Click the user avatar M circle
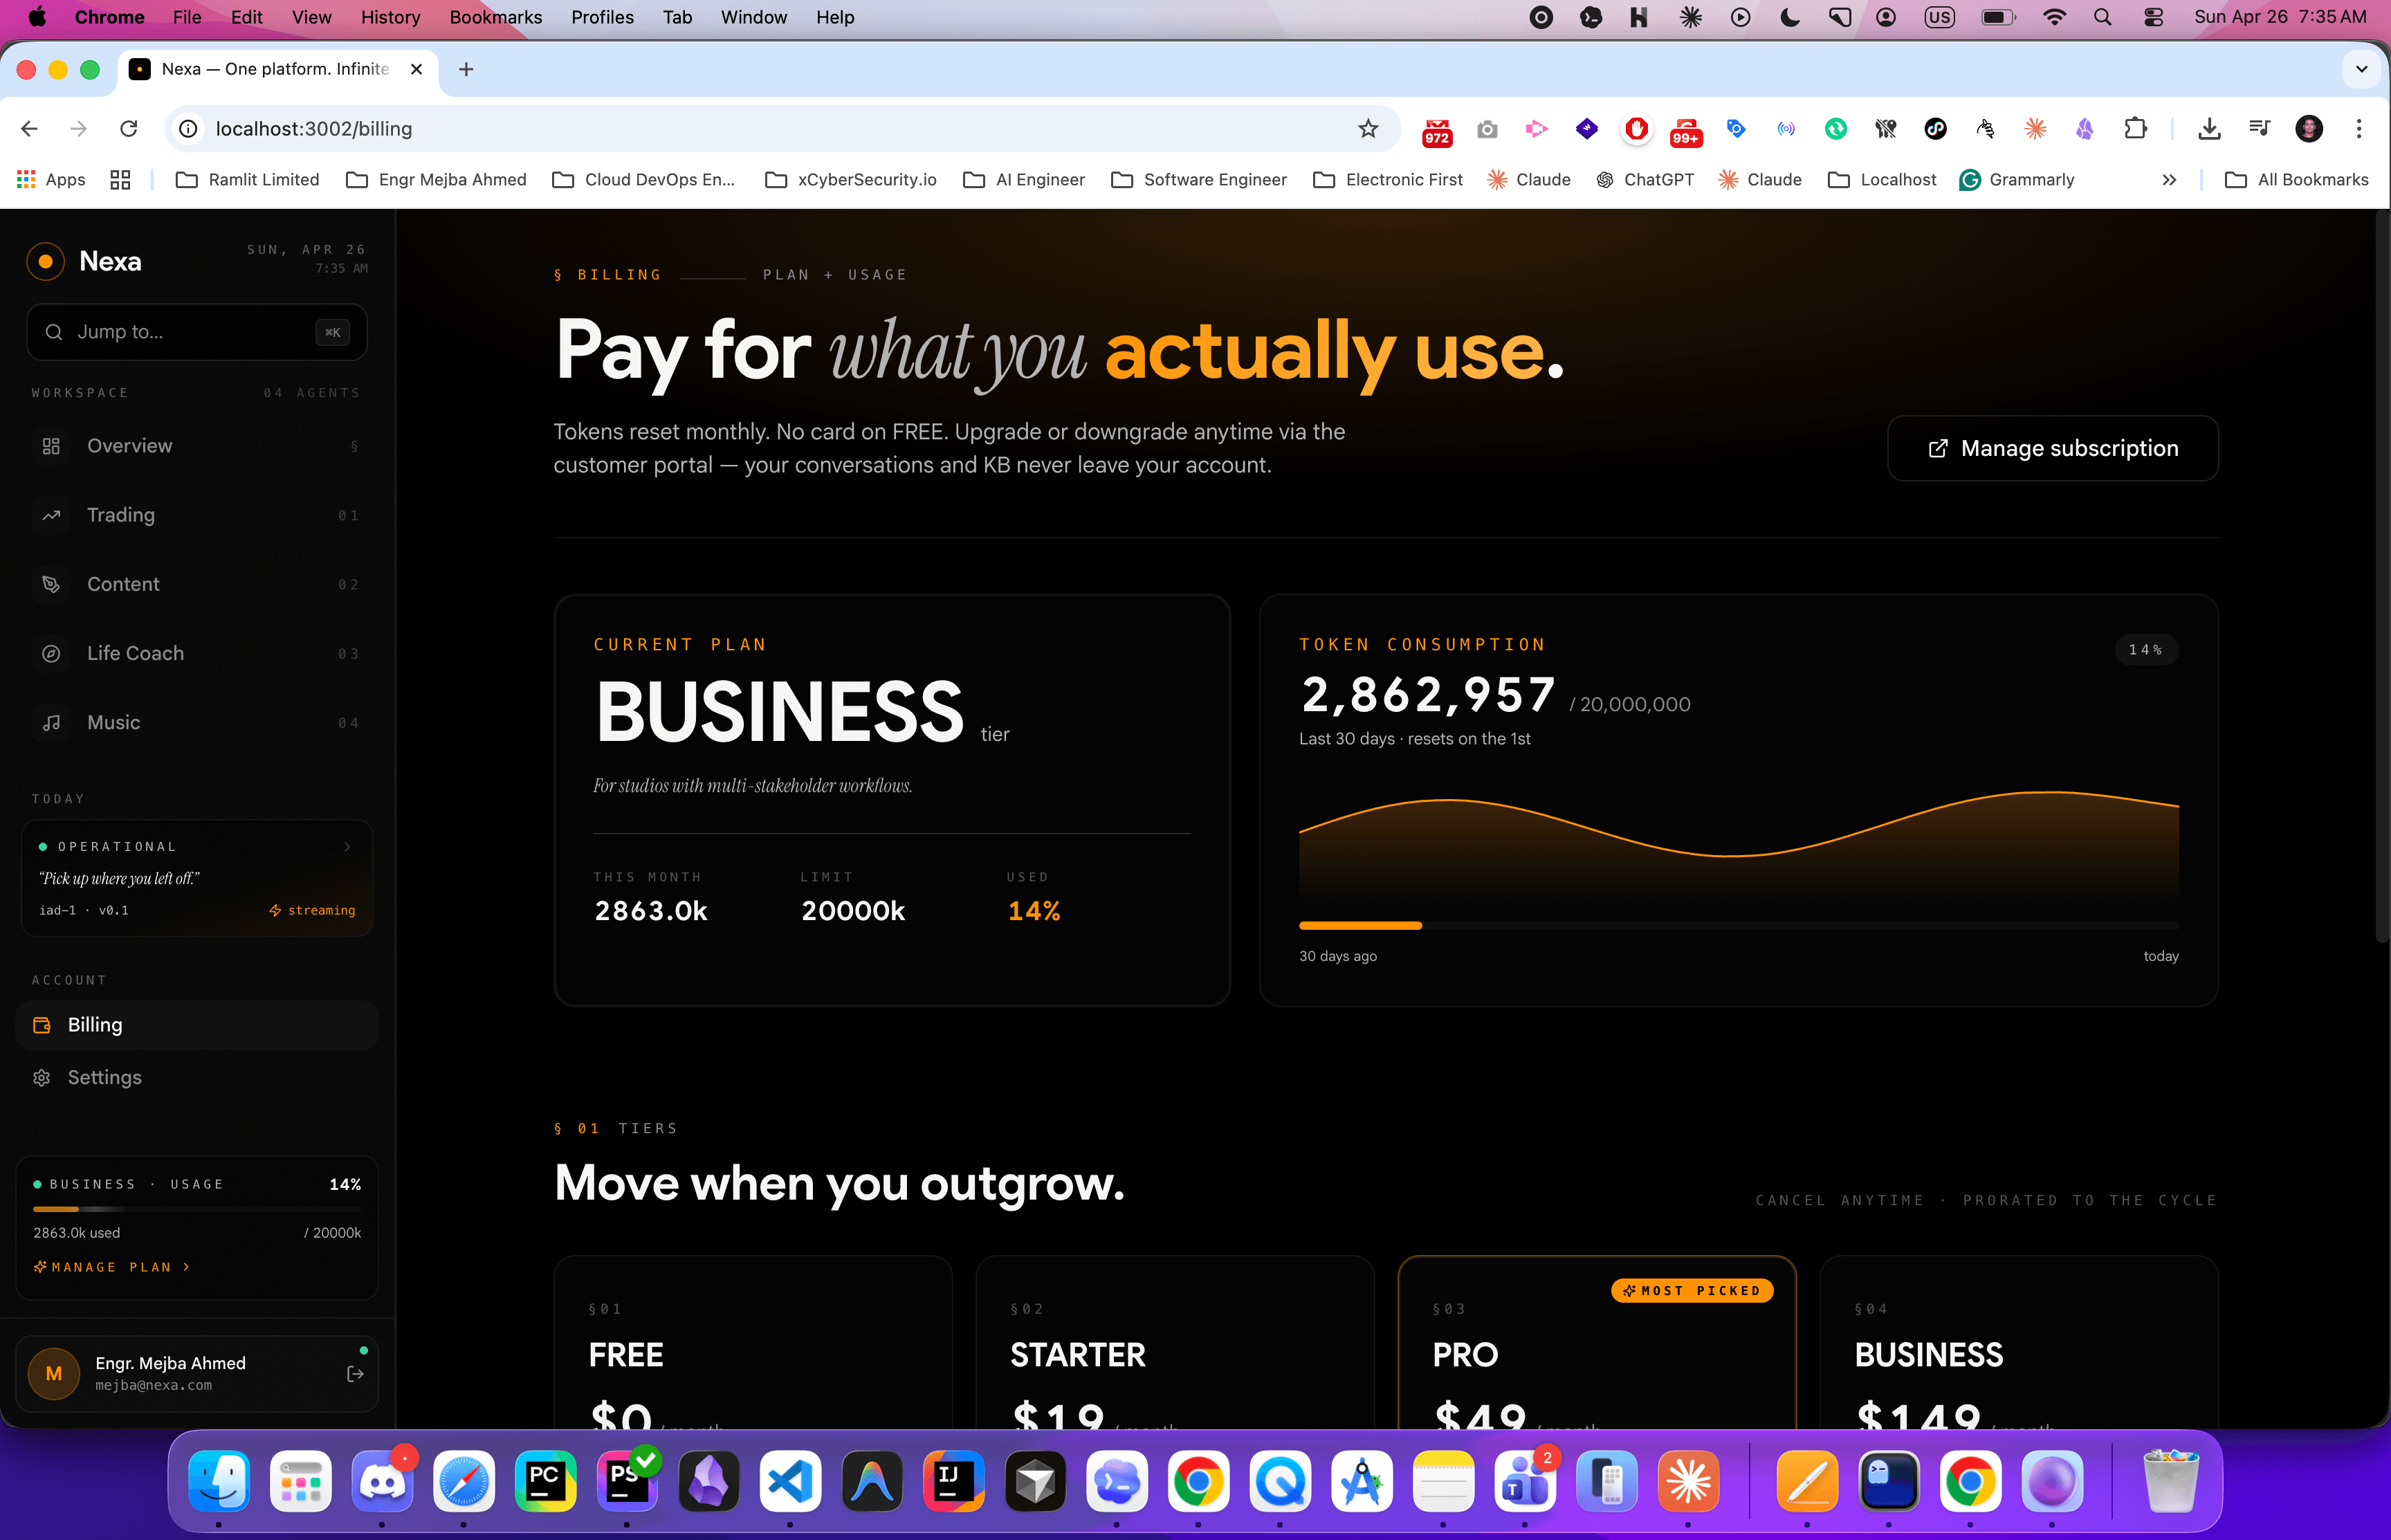Image resolution: width=2391 pixels, height=1540 pixels. (54, 1374)
